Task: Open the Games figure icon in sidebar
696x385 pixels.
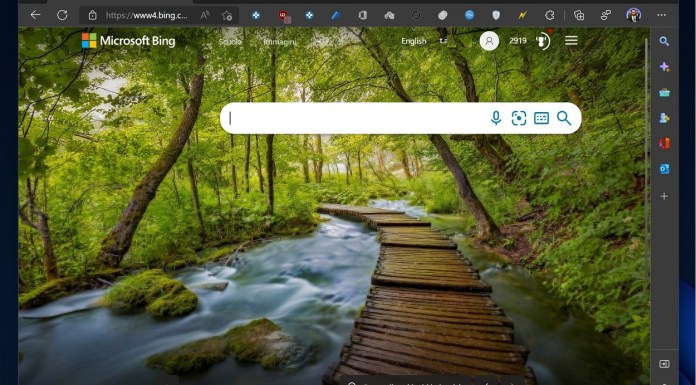Action: click(664, 118)
